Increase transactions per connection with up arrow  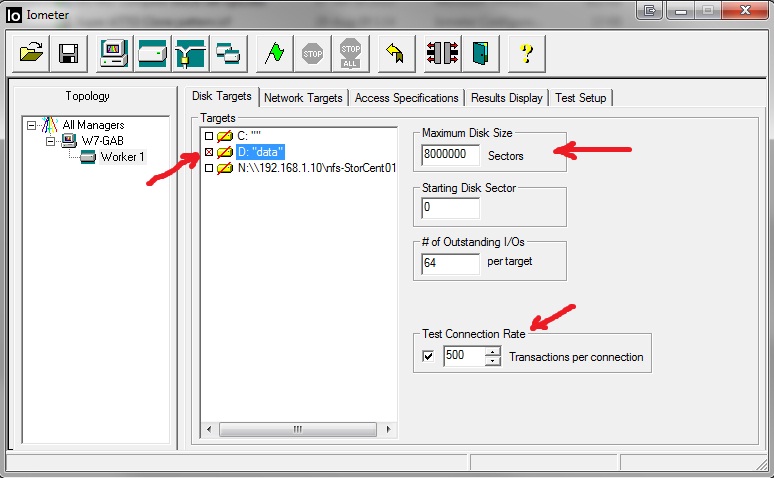(493, 352)
